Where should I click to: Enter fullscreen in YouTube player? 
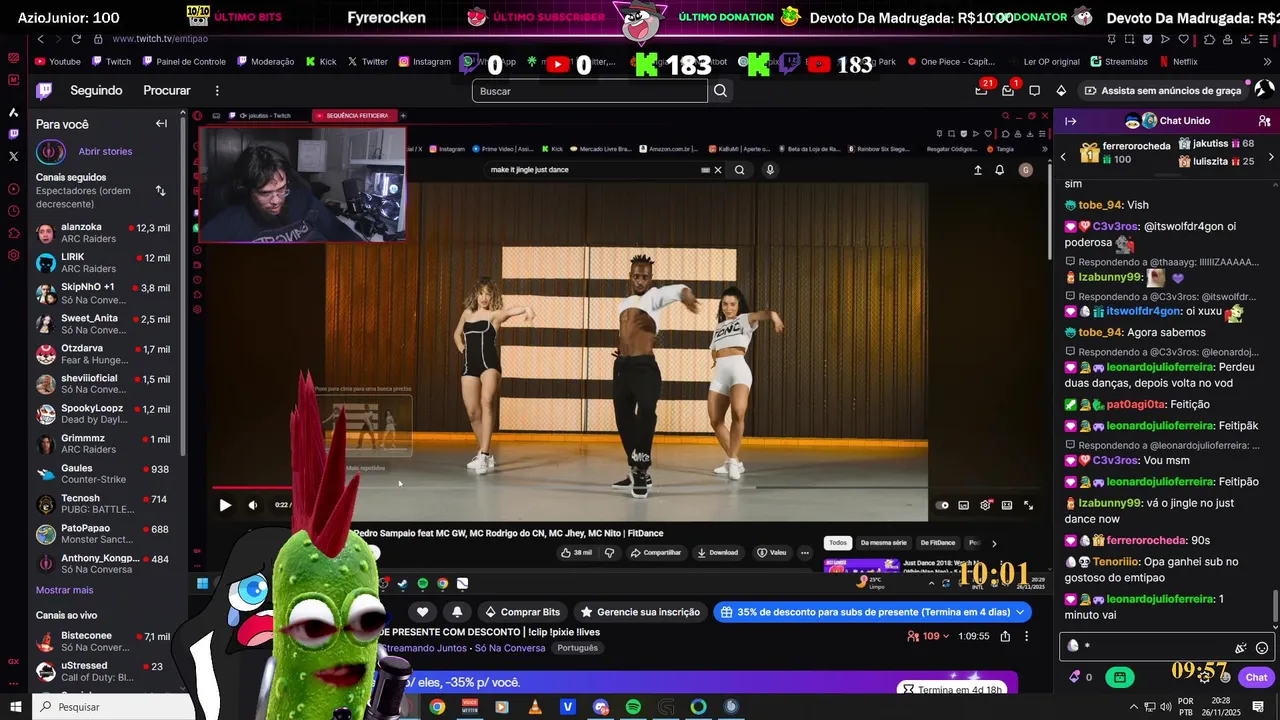tap(1028, 505)
